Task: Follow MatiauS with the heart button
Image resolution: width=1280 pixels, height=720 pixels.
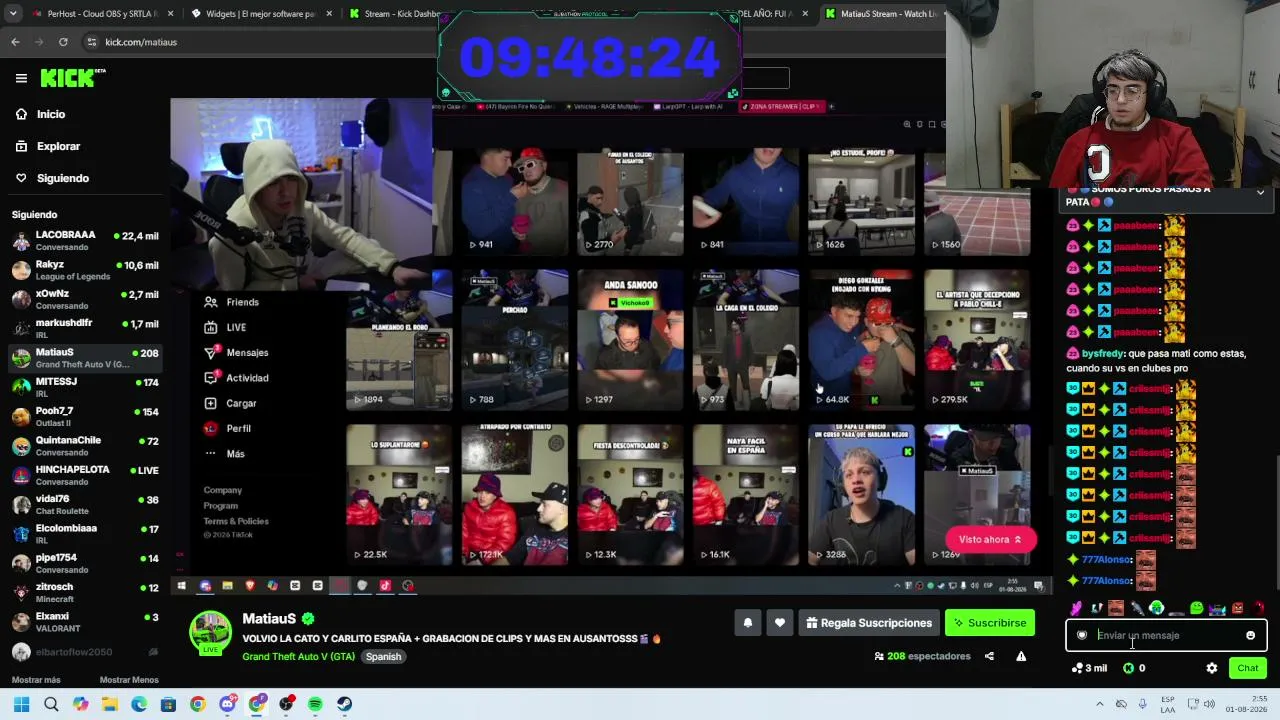Action: click(780, 623)
